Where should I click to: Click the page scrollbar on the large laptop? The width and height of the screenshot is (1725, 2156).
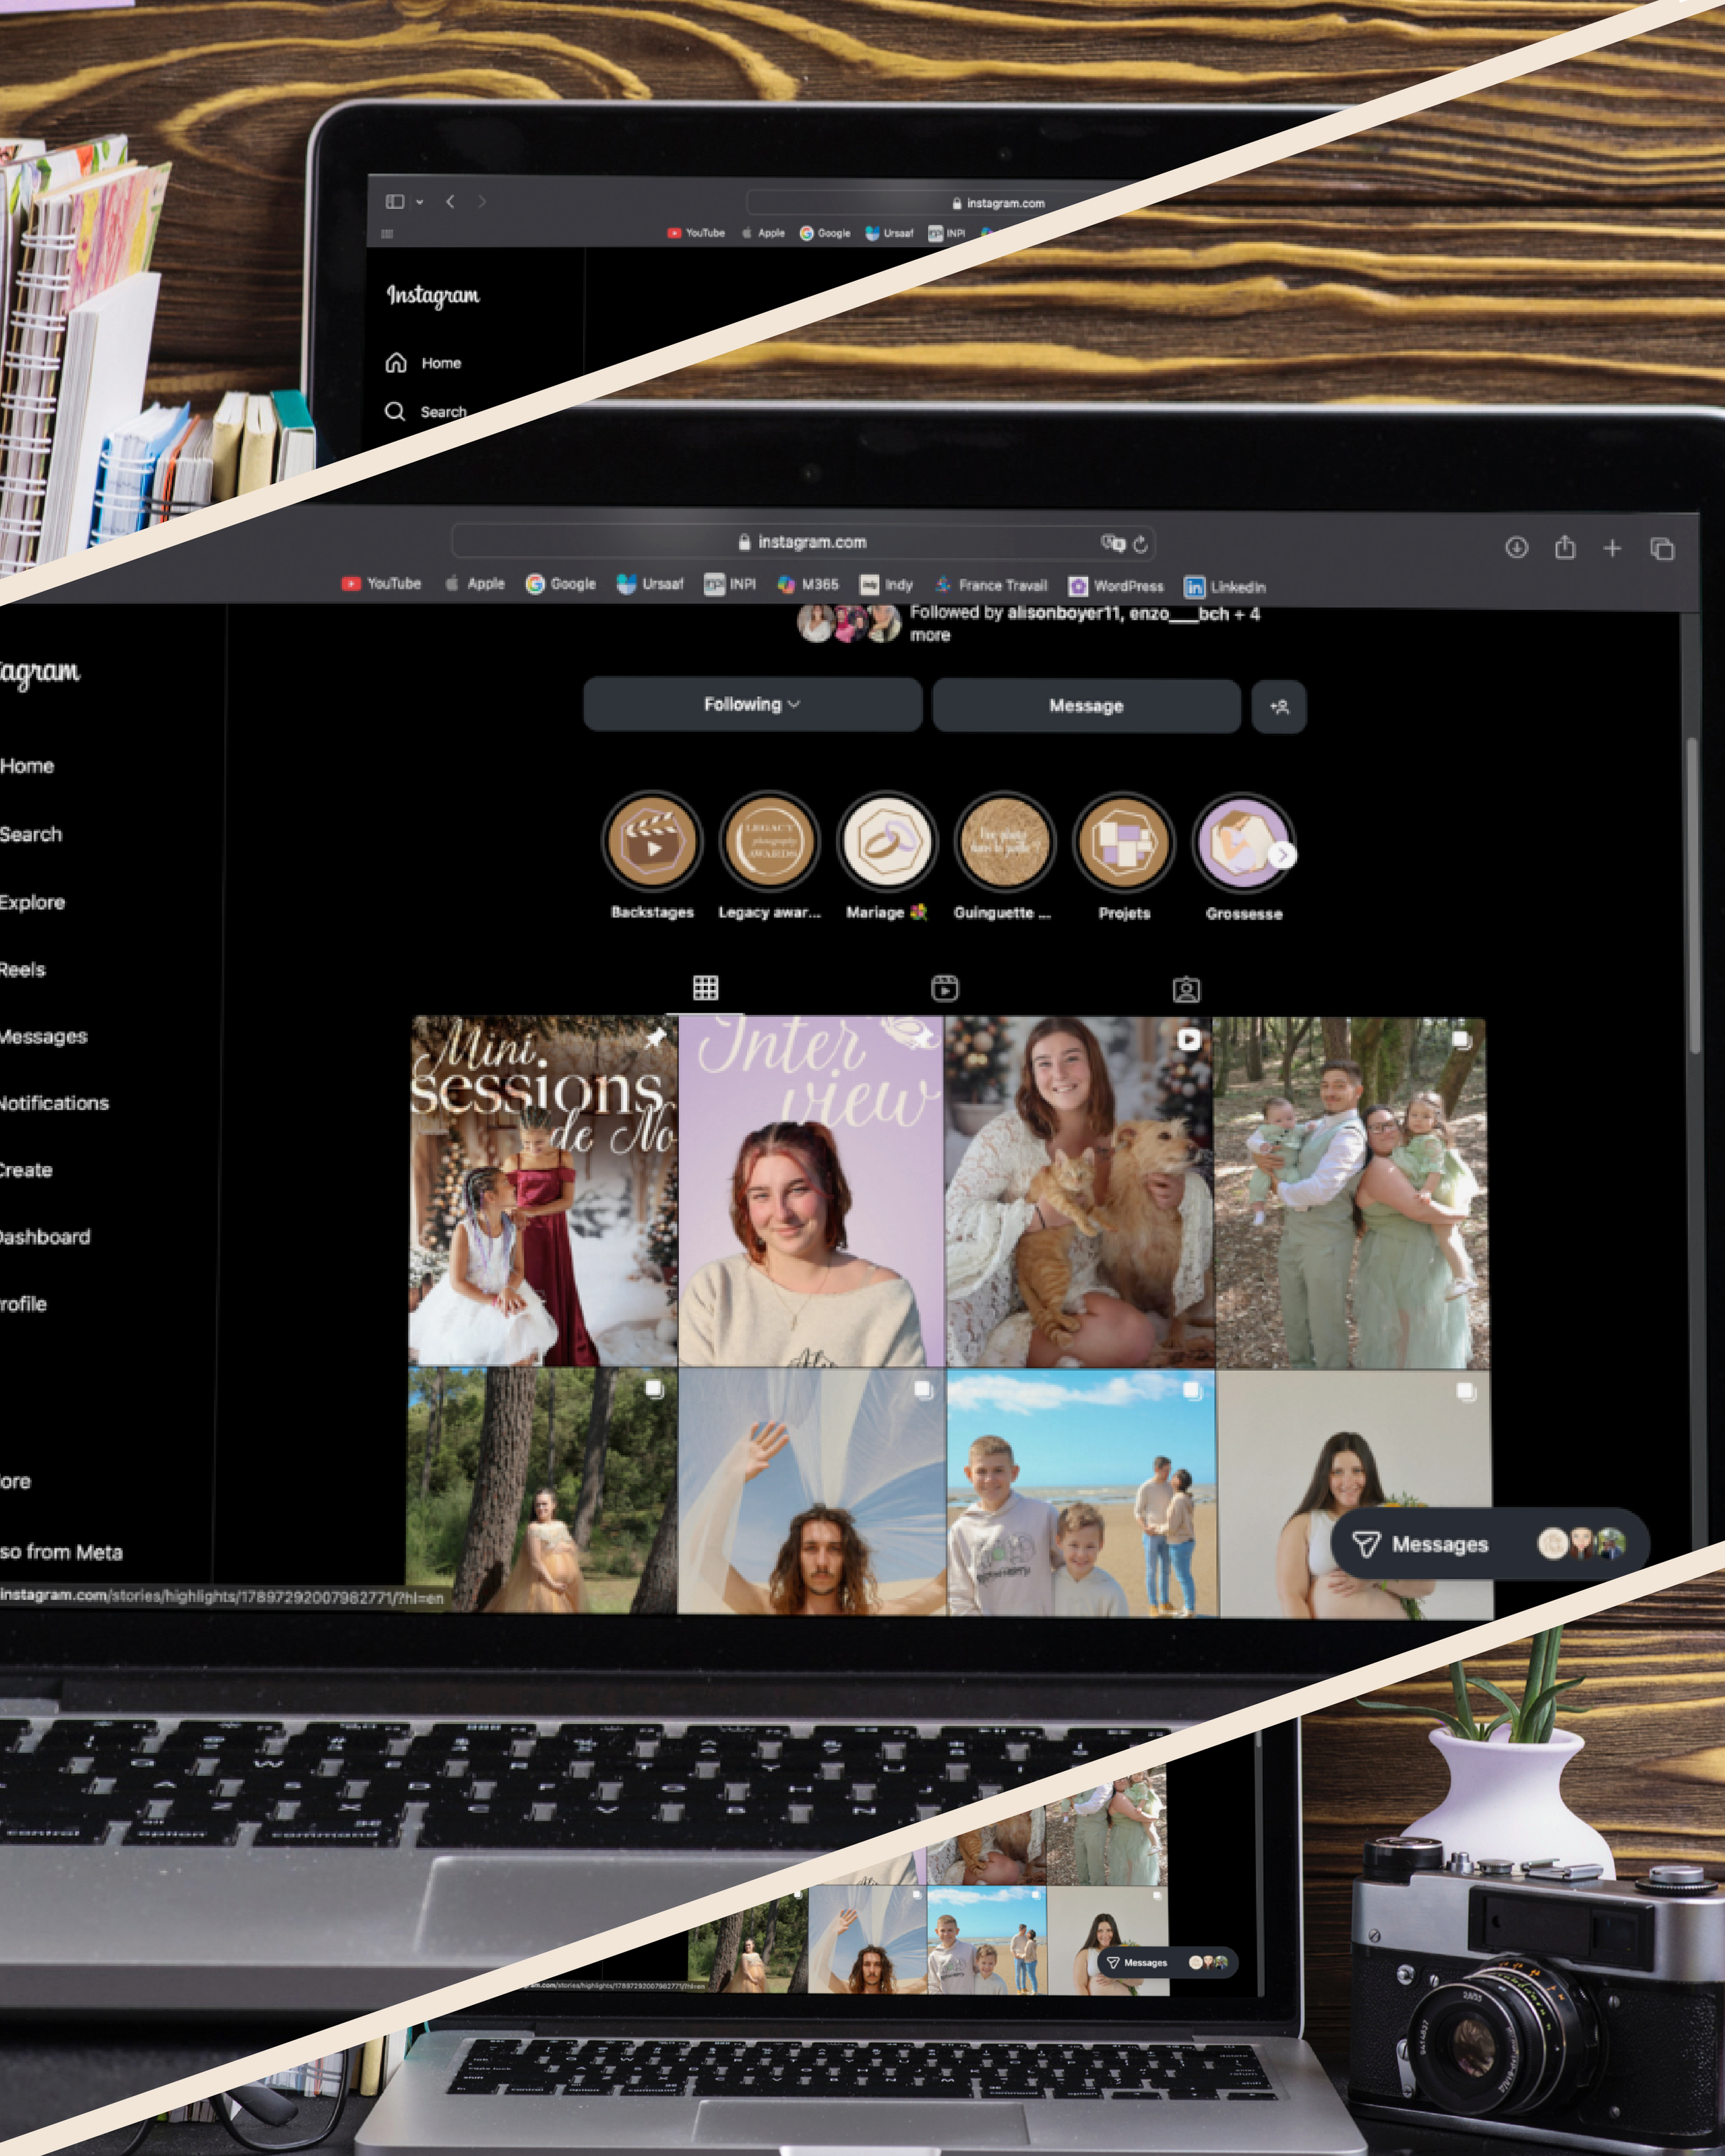point(1693,895)
